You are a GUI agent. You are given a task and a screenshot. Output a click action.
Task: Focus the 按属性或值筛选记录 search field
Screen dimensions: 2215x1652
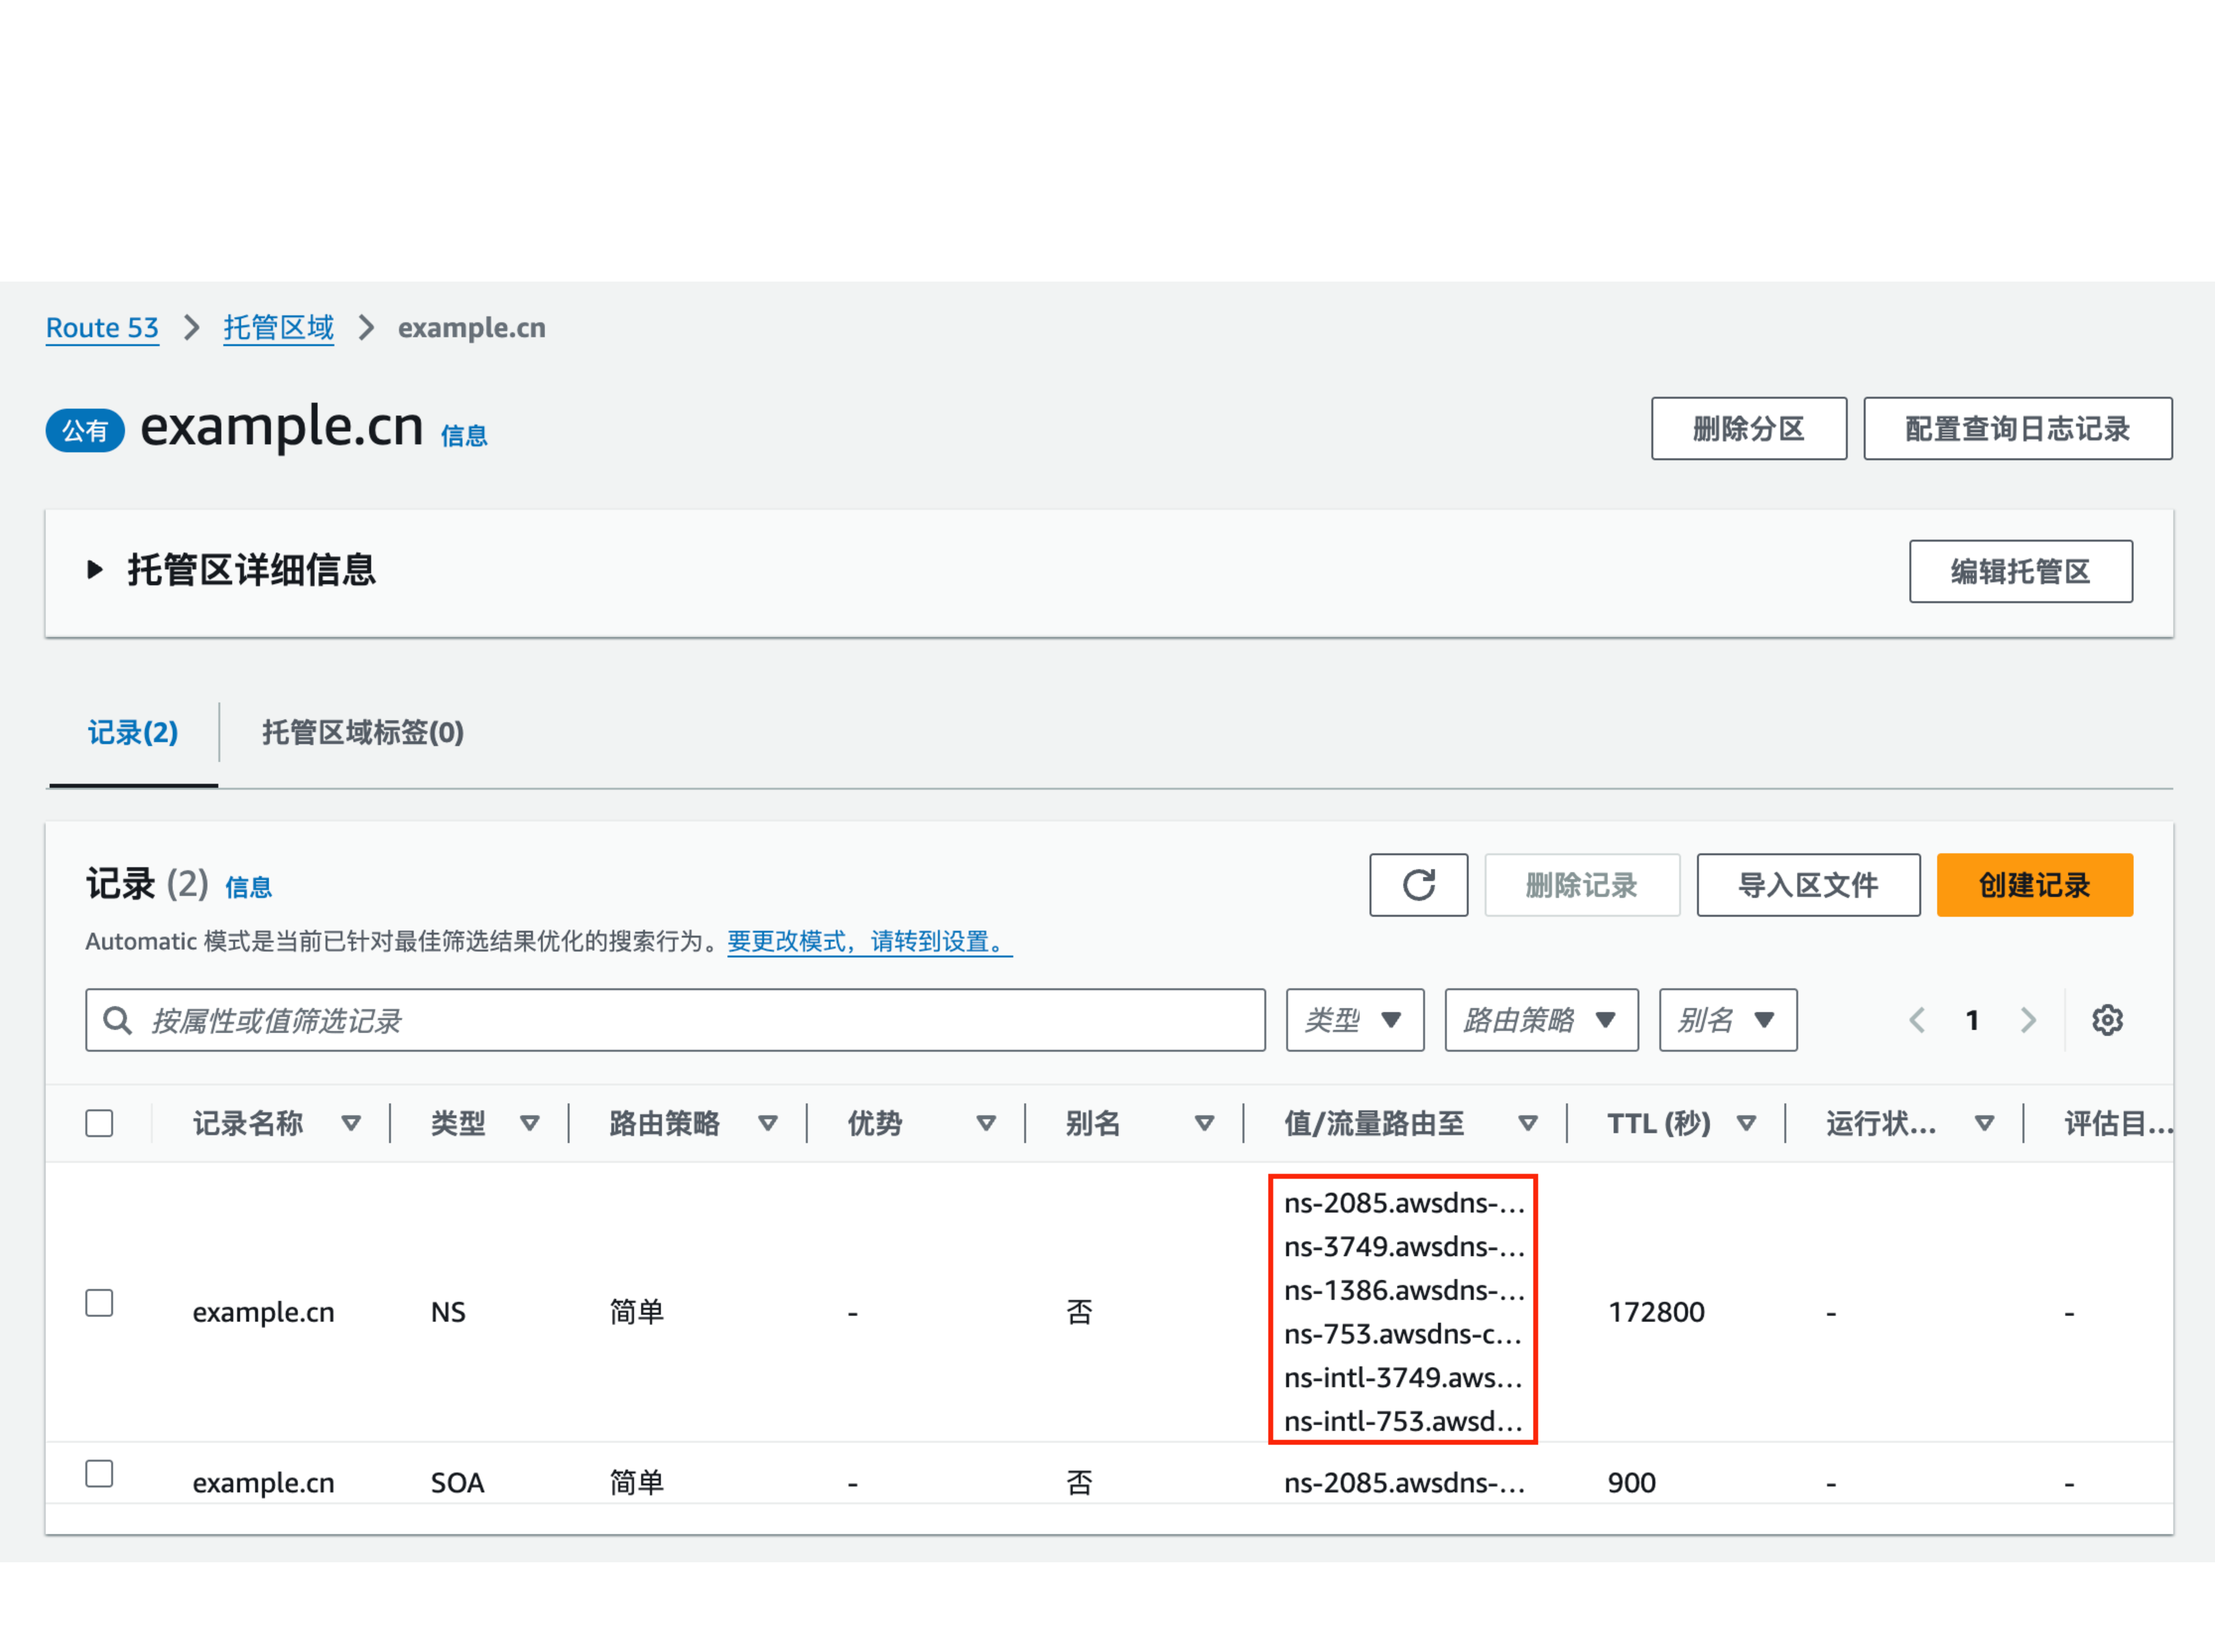click(x=675, y=1020)
